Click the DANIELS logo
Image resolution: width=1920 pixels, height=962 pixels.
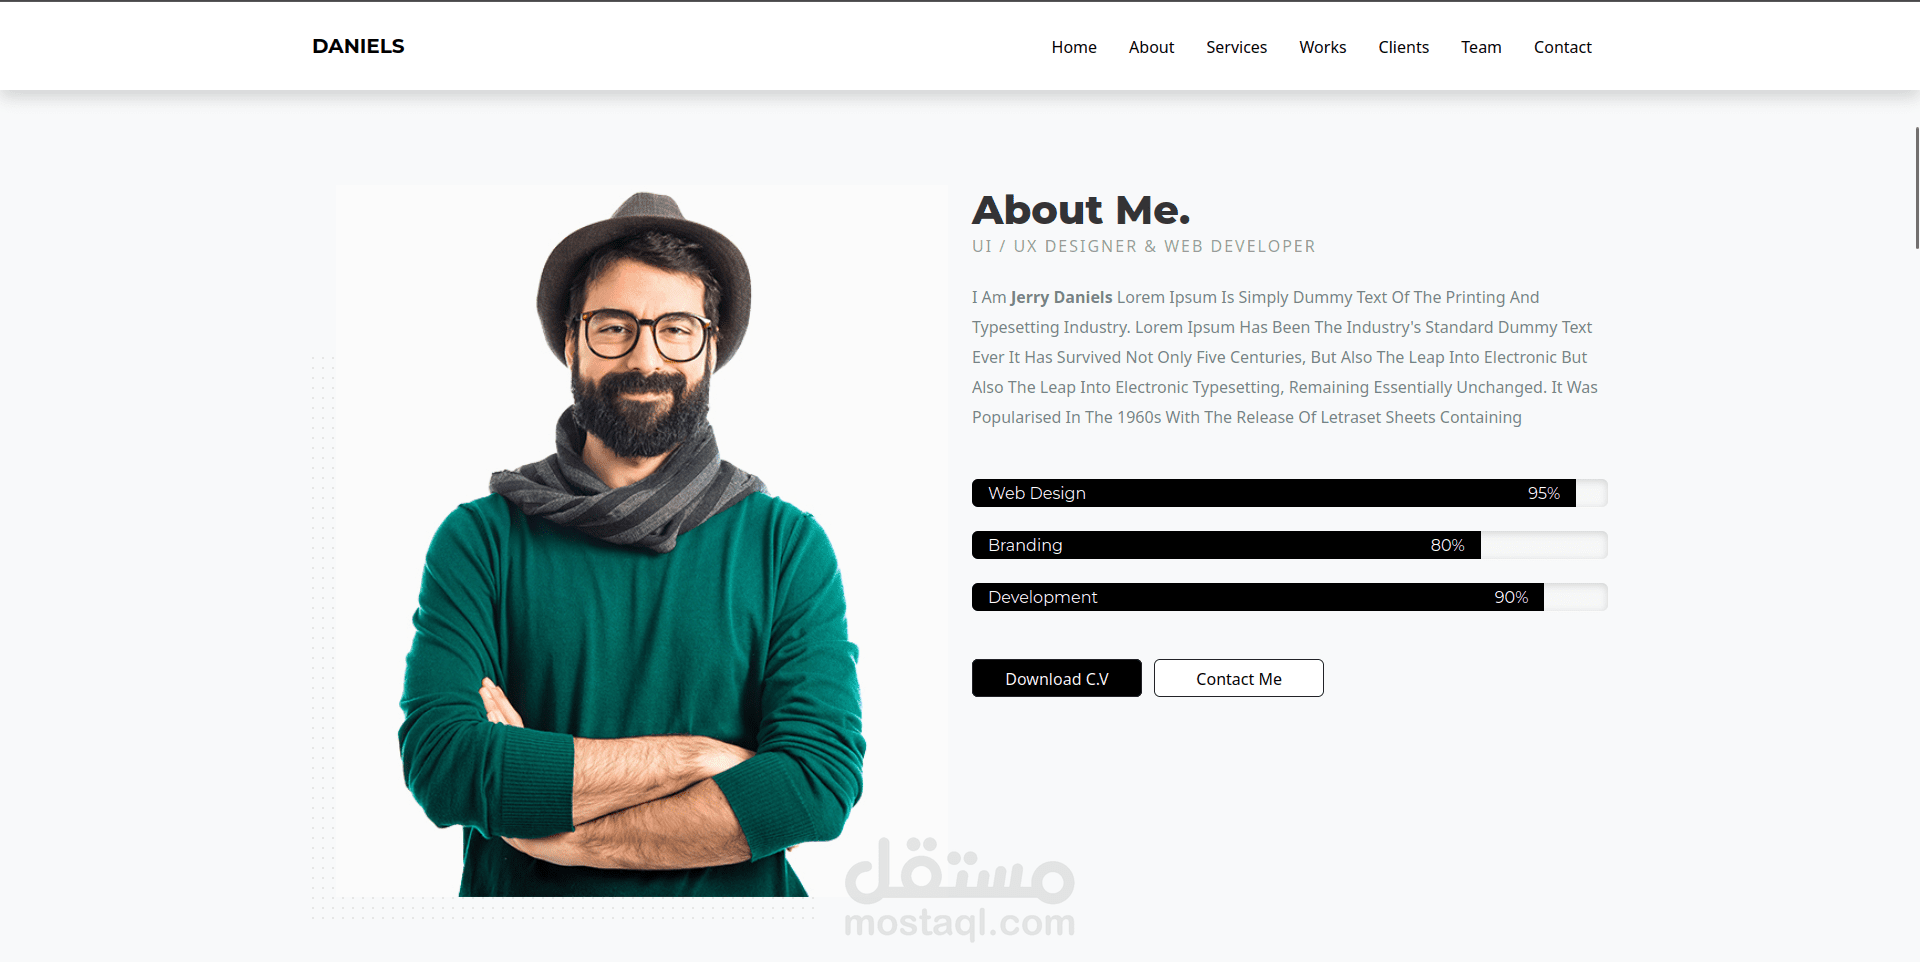click(358, 46)
